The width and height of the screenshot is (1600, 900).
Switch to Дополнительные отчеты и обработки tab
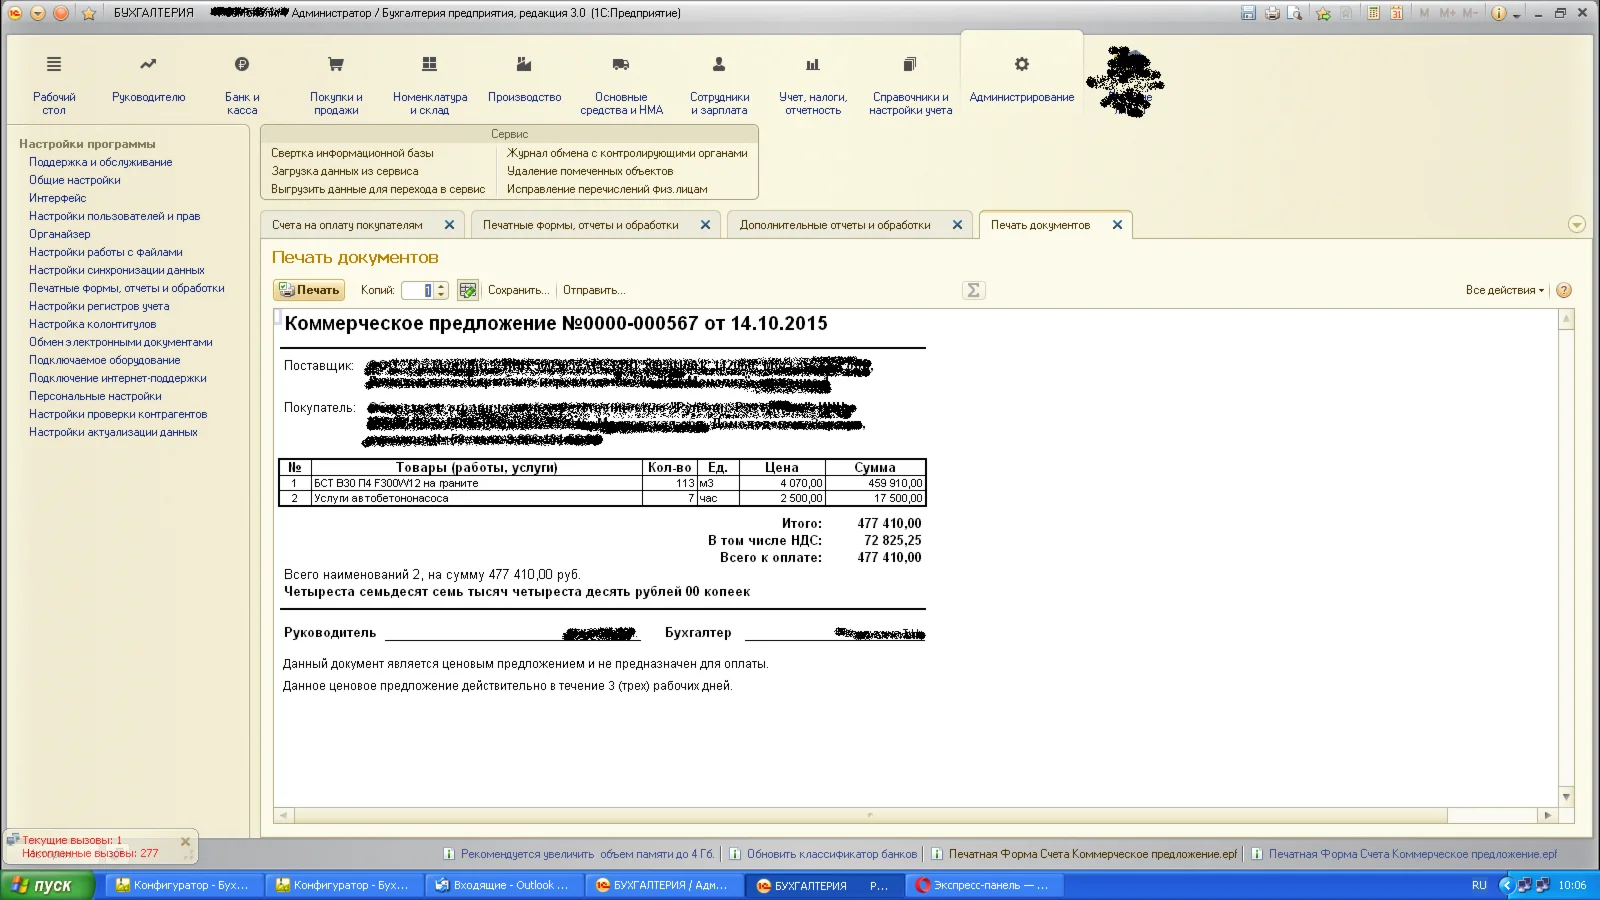point(835,225)
